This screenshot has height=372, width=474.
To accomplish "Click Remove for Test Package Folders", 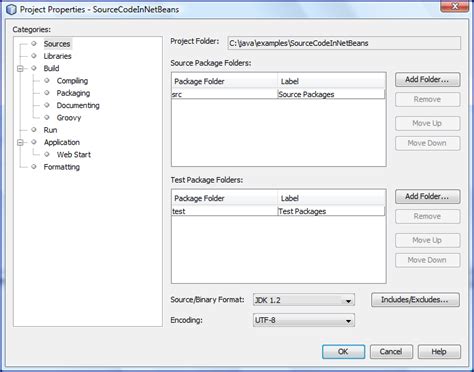I will [x=427, y=217].
